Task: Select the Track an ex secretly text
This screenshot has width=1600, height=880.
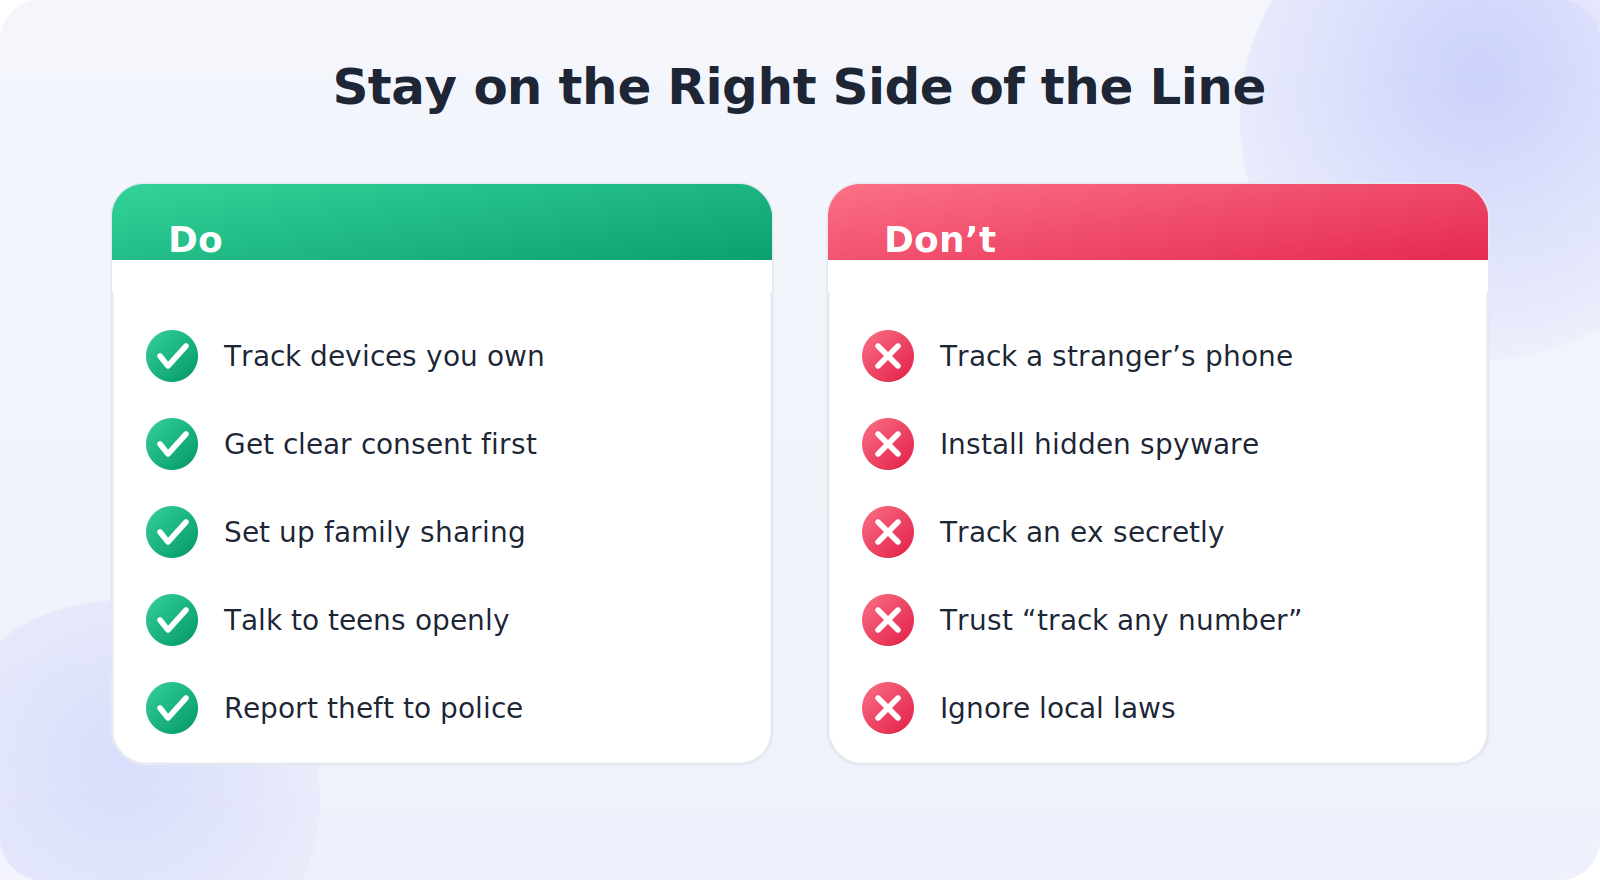Action: coord(1082,532)
